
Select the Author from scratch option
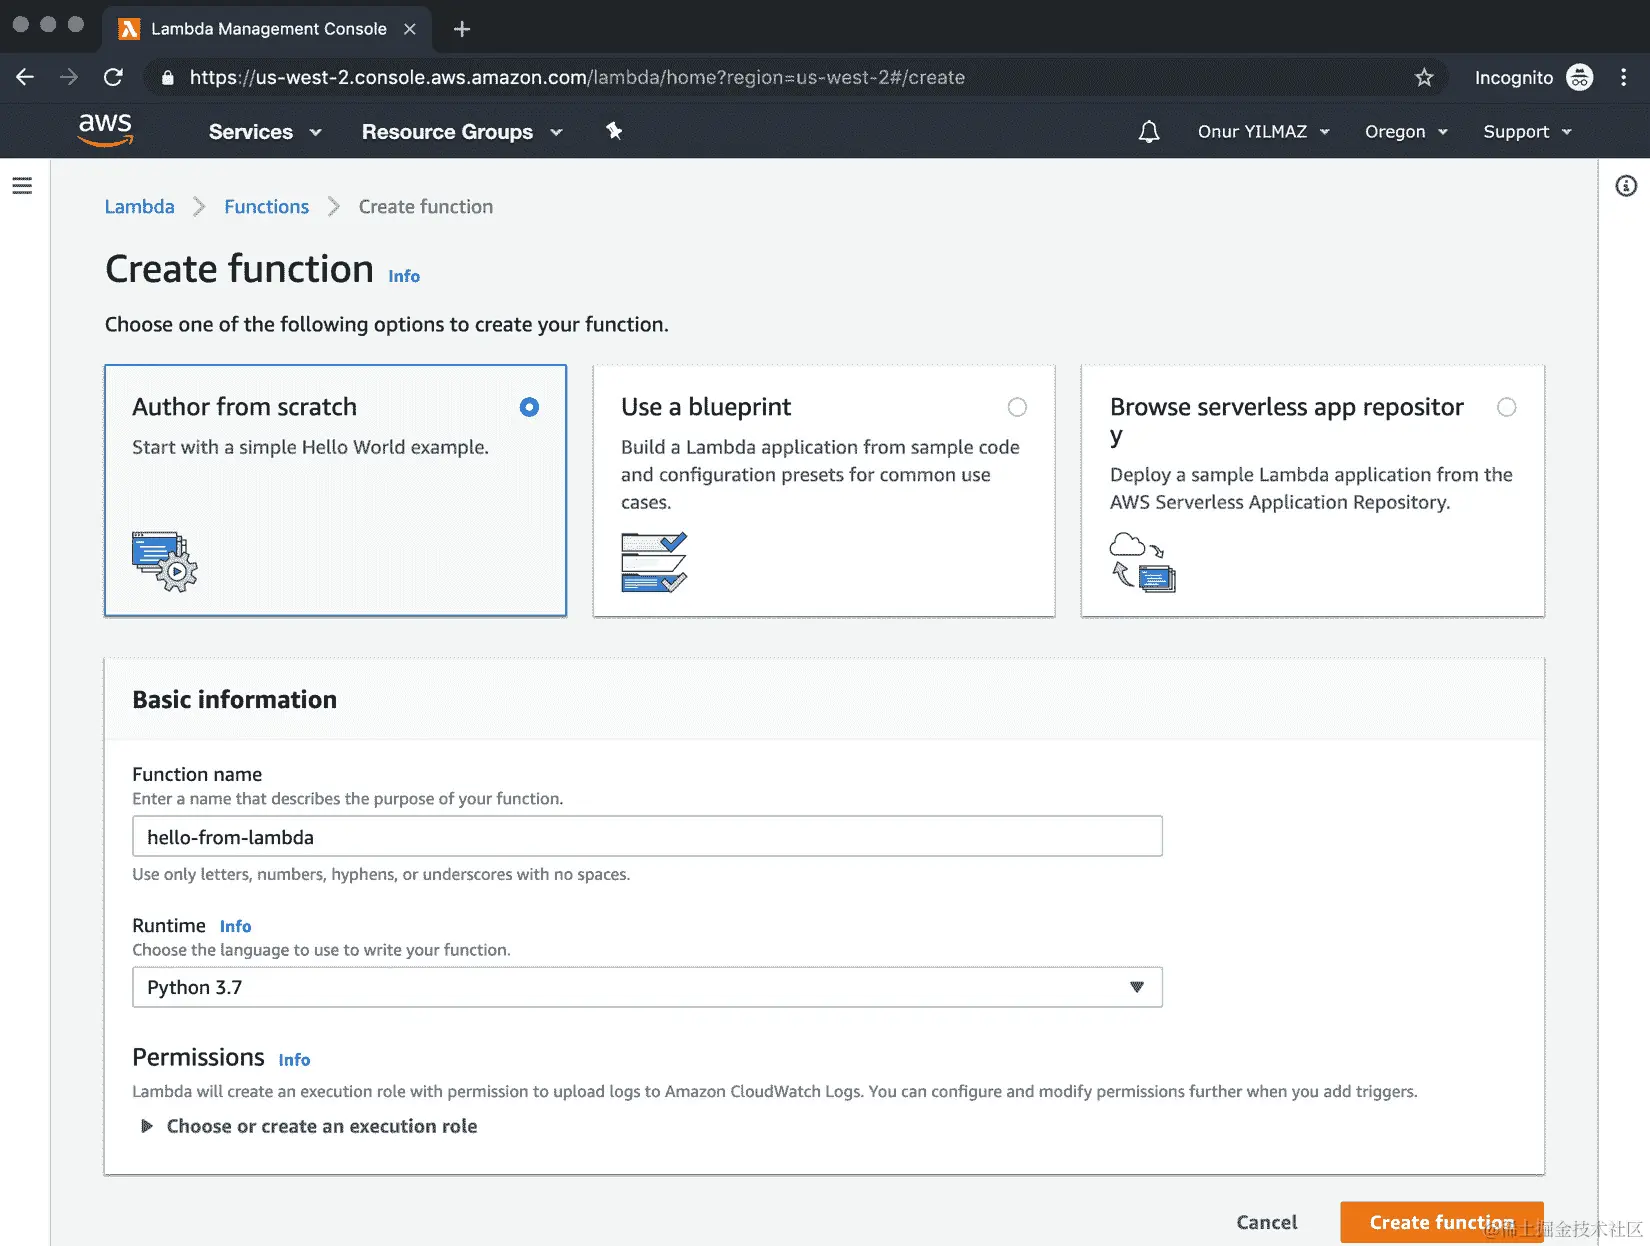coord(529,407)
